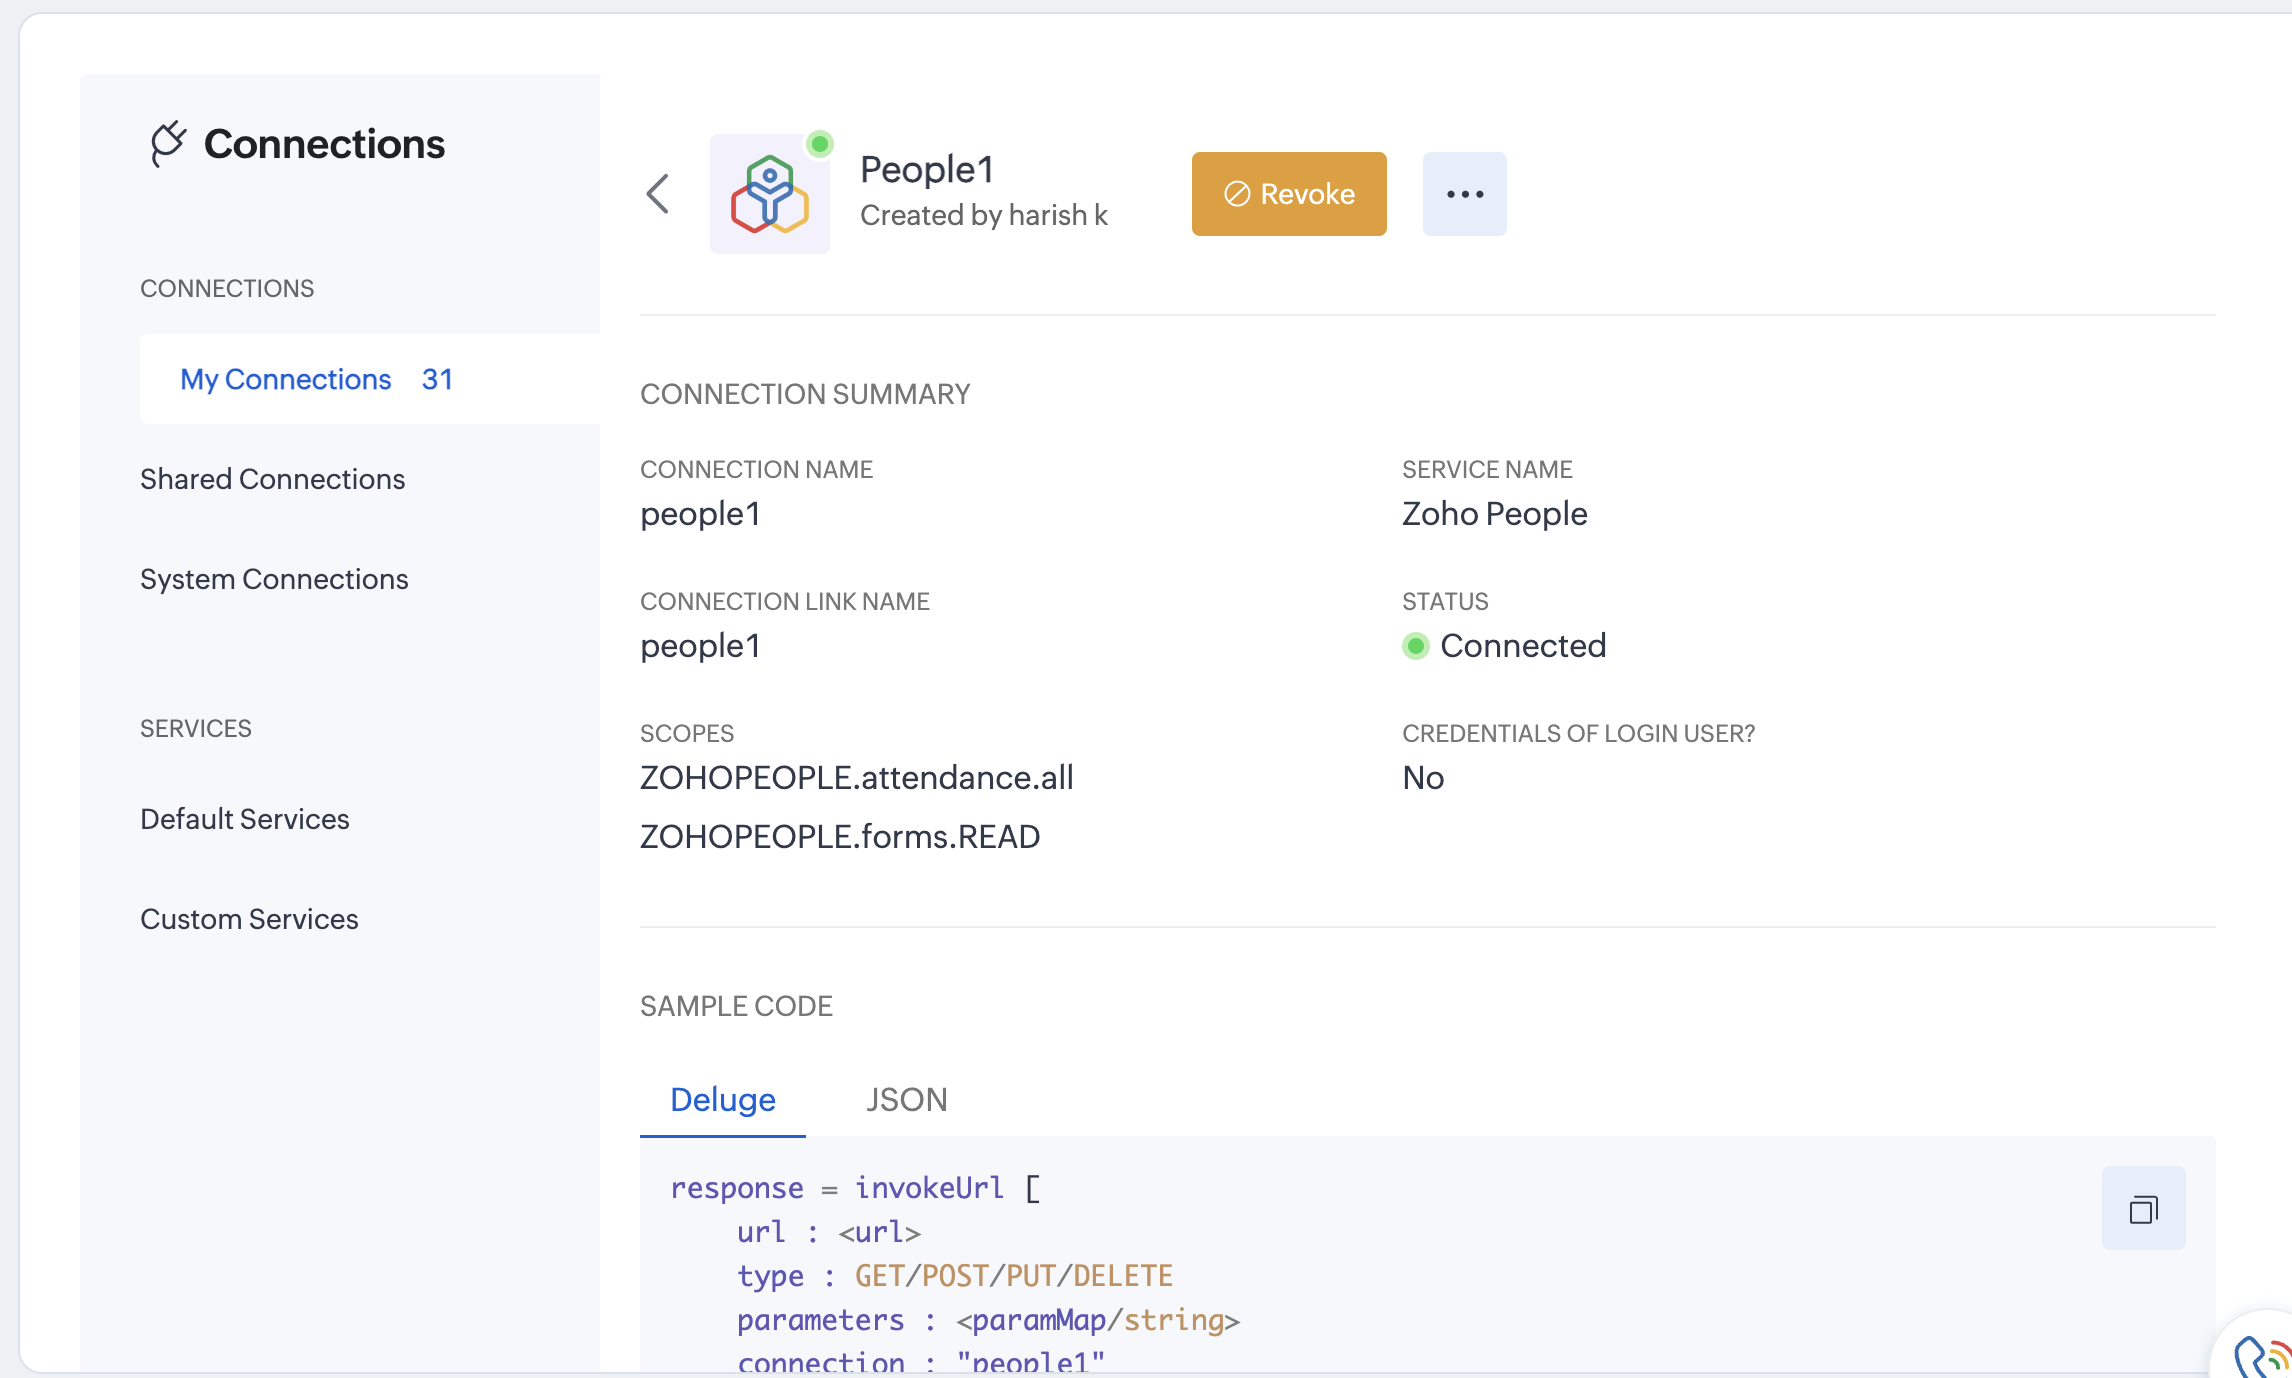Go to Shared Connections
The width and height of the screenshot is (2292, 1378).
pos(272,480)
